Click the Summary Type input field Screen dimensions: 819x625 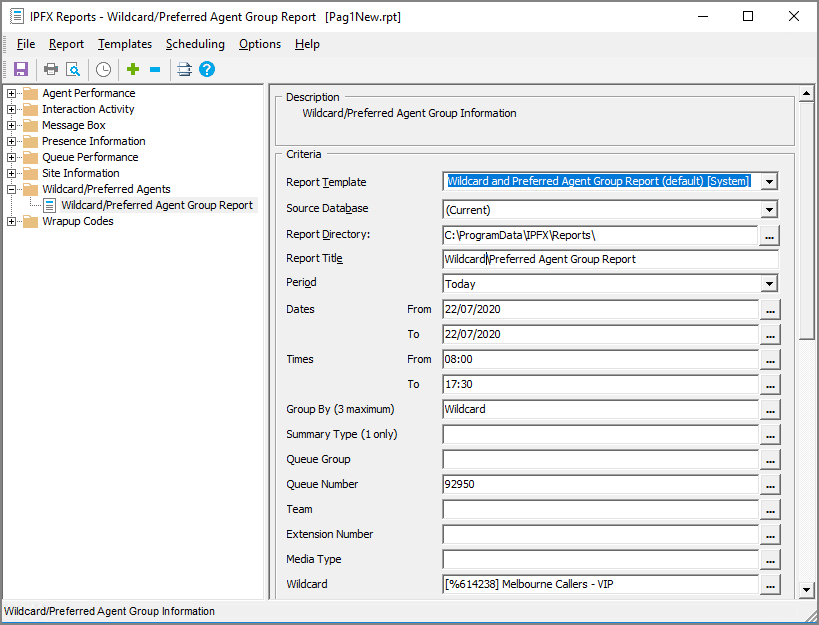tap(601, 435)
